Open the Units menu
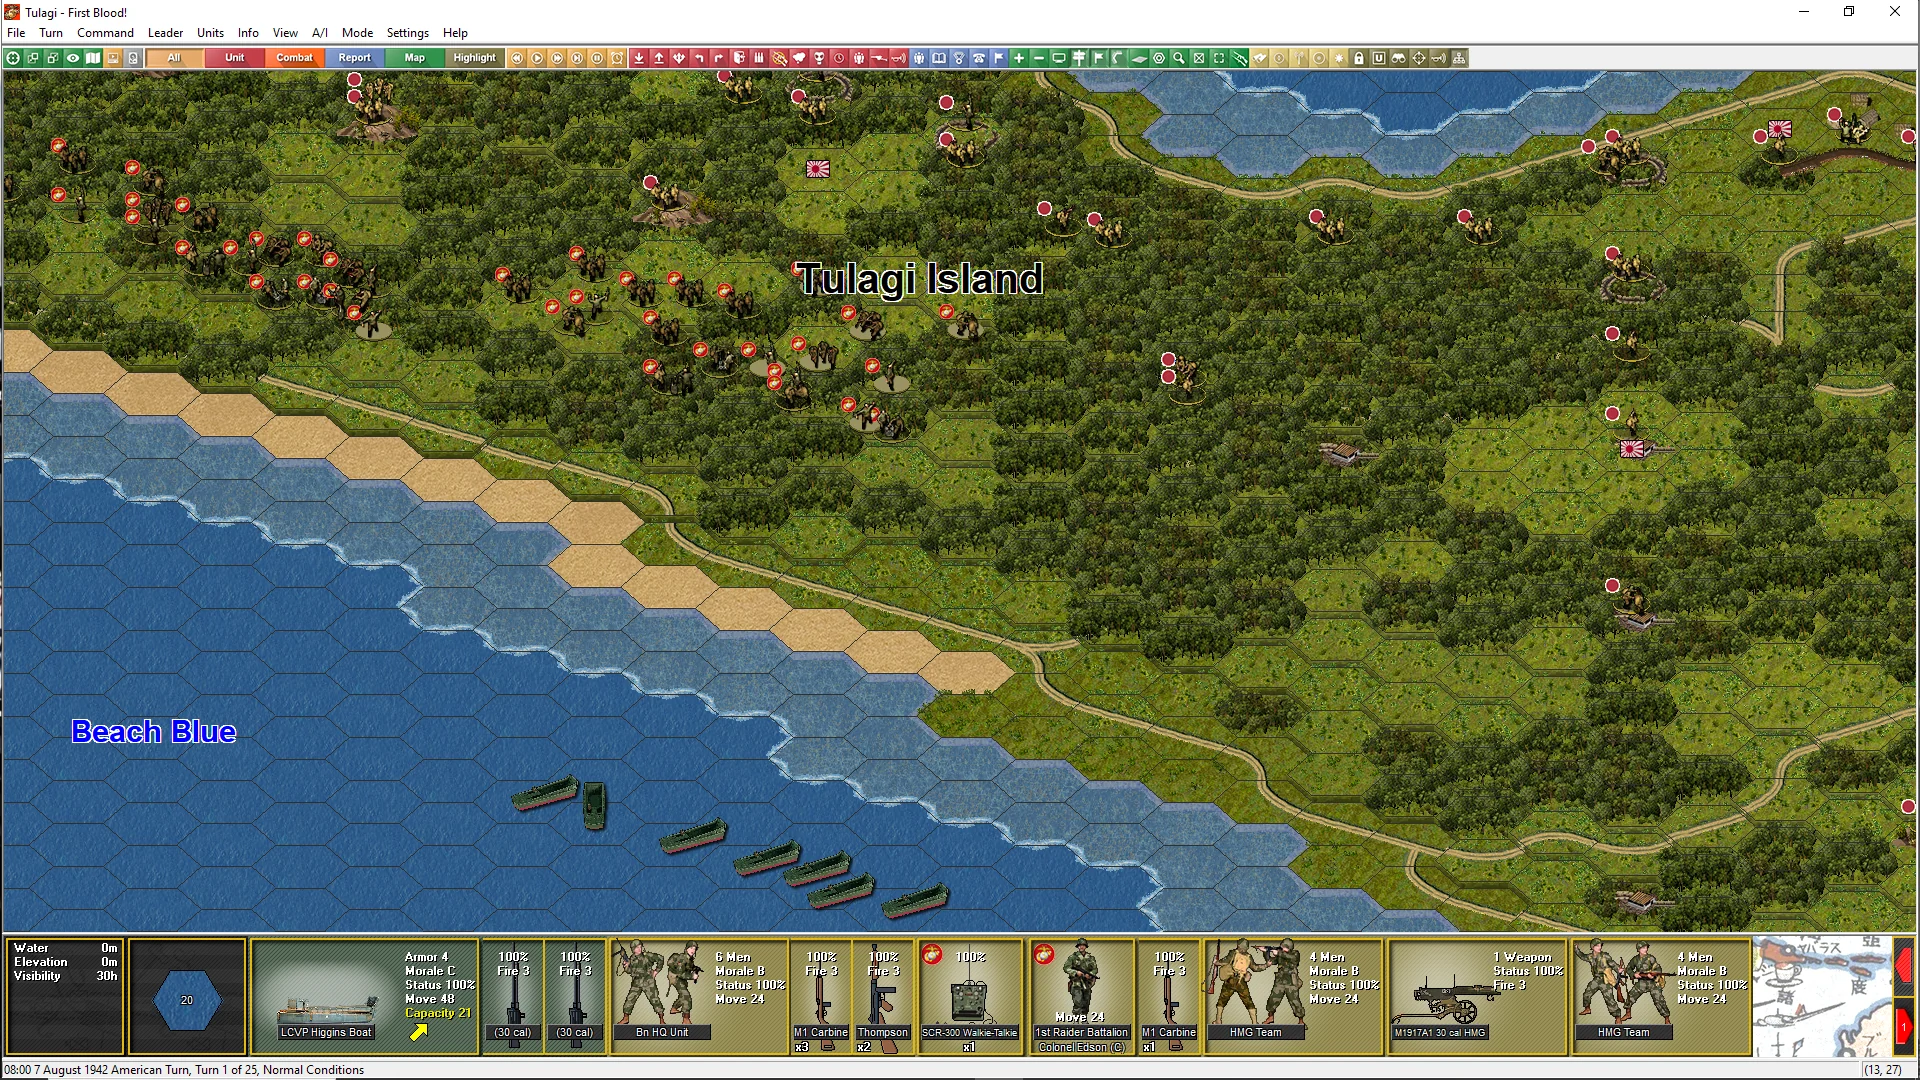Image resolution: width=1920 pixels, height=1080 pixels. click(x=210, y=33)
